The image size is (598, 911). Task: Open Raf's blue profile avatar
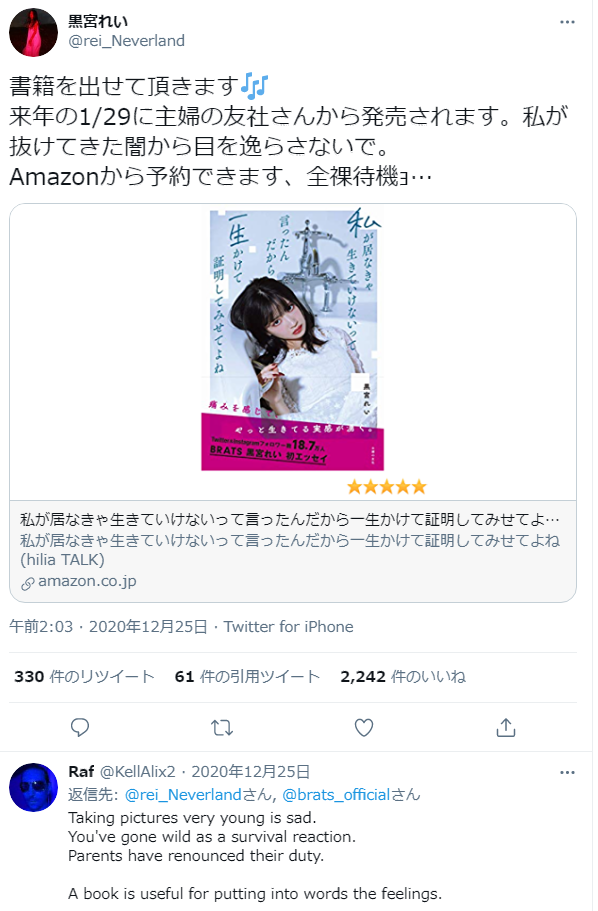(x=34, y=787)
